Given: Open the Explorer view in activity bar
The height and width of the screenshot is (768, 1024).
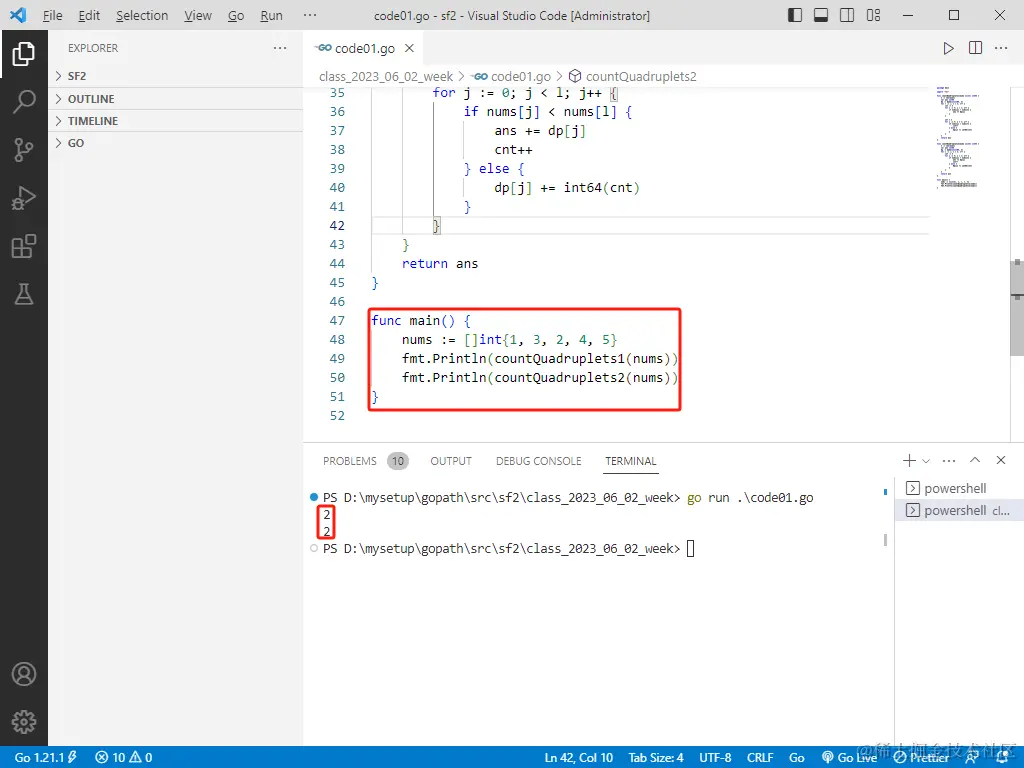Looking at the screenshot, I should pos(24,54).
